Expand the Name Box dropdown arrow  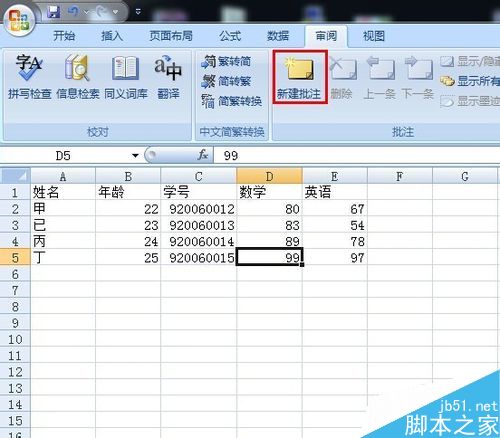pos(135,156)
